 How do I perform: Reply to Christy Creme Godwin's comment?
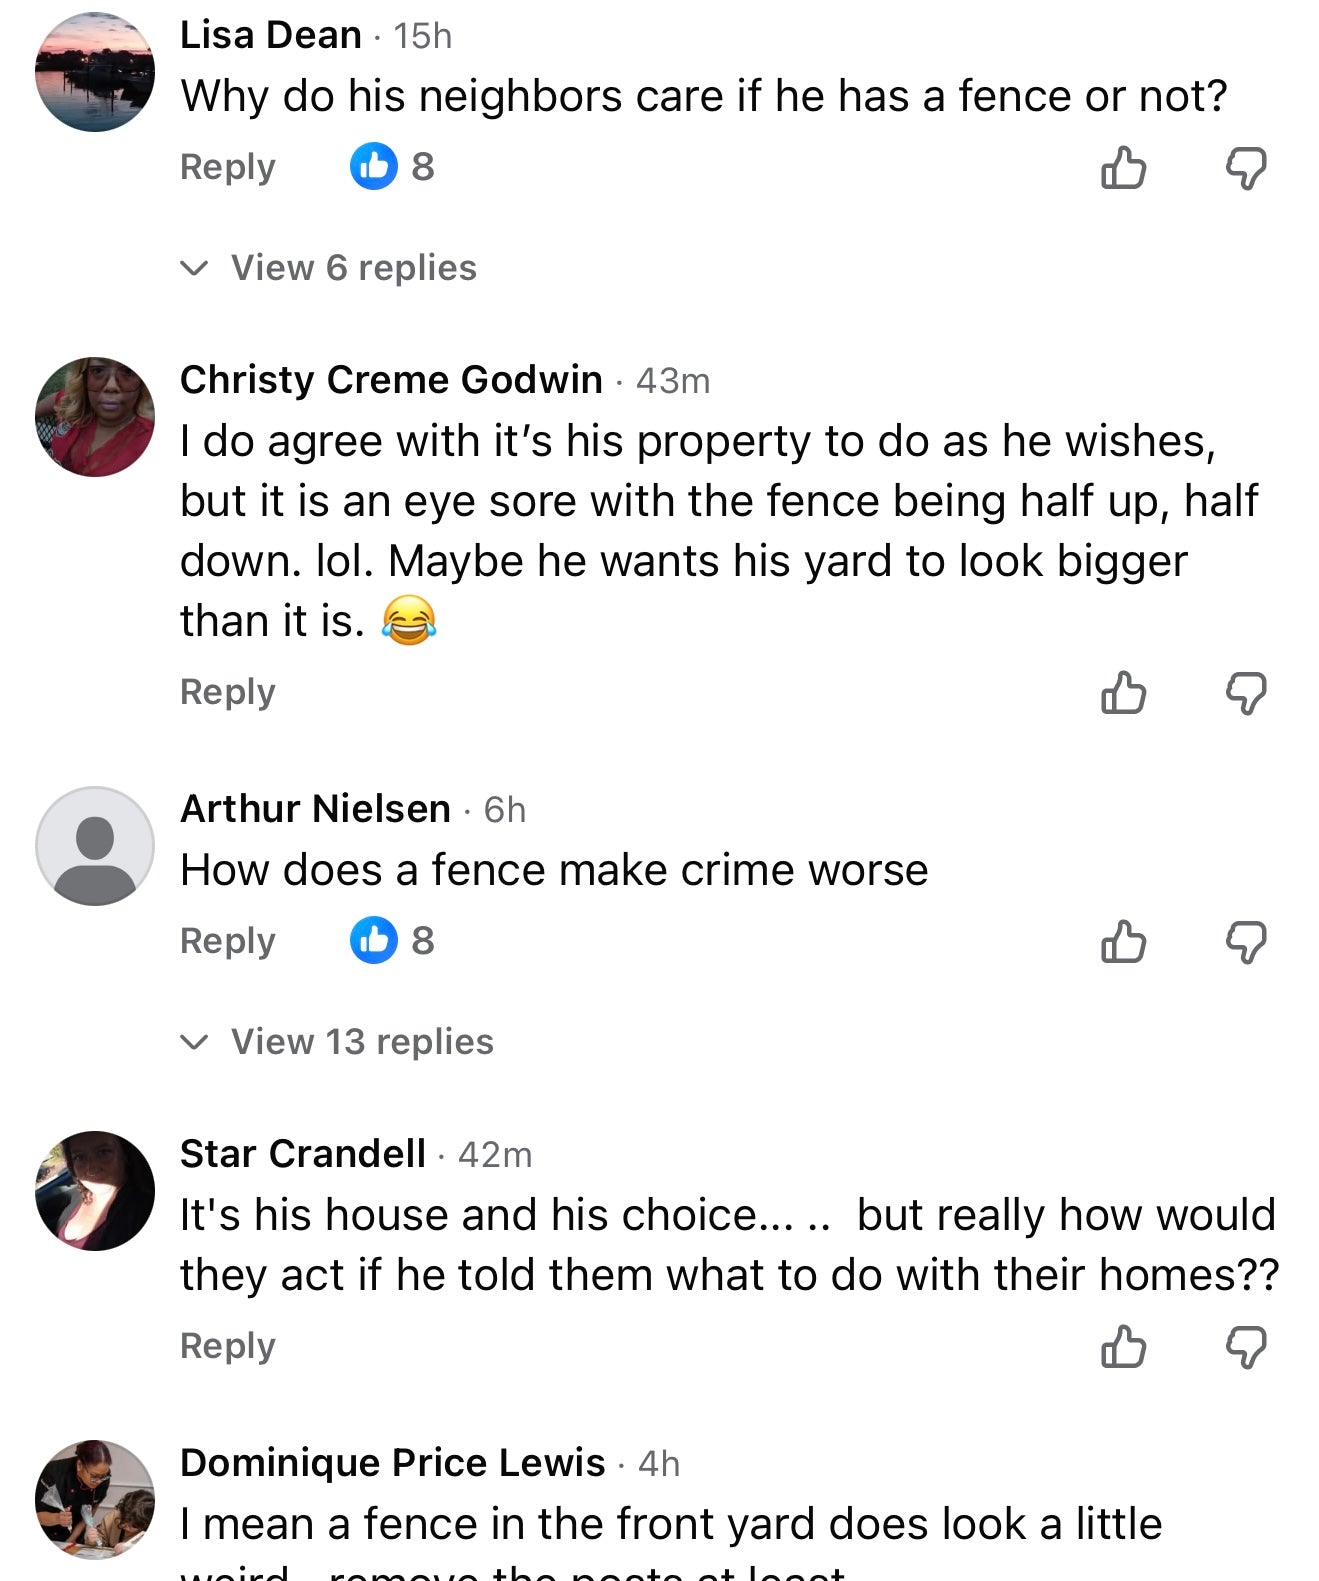point(227,692)
